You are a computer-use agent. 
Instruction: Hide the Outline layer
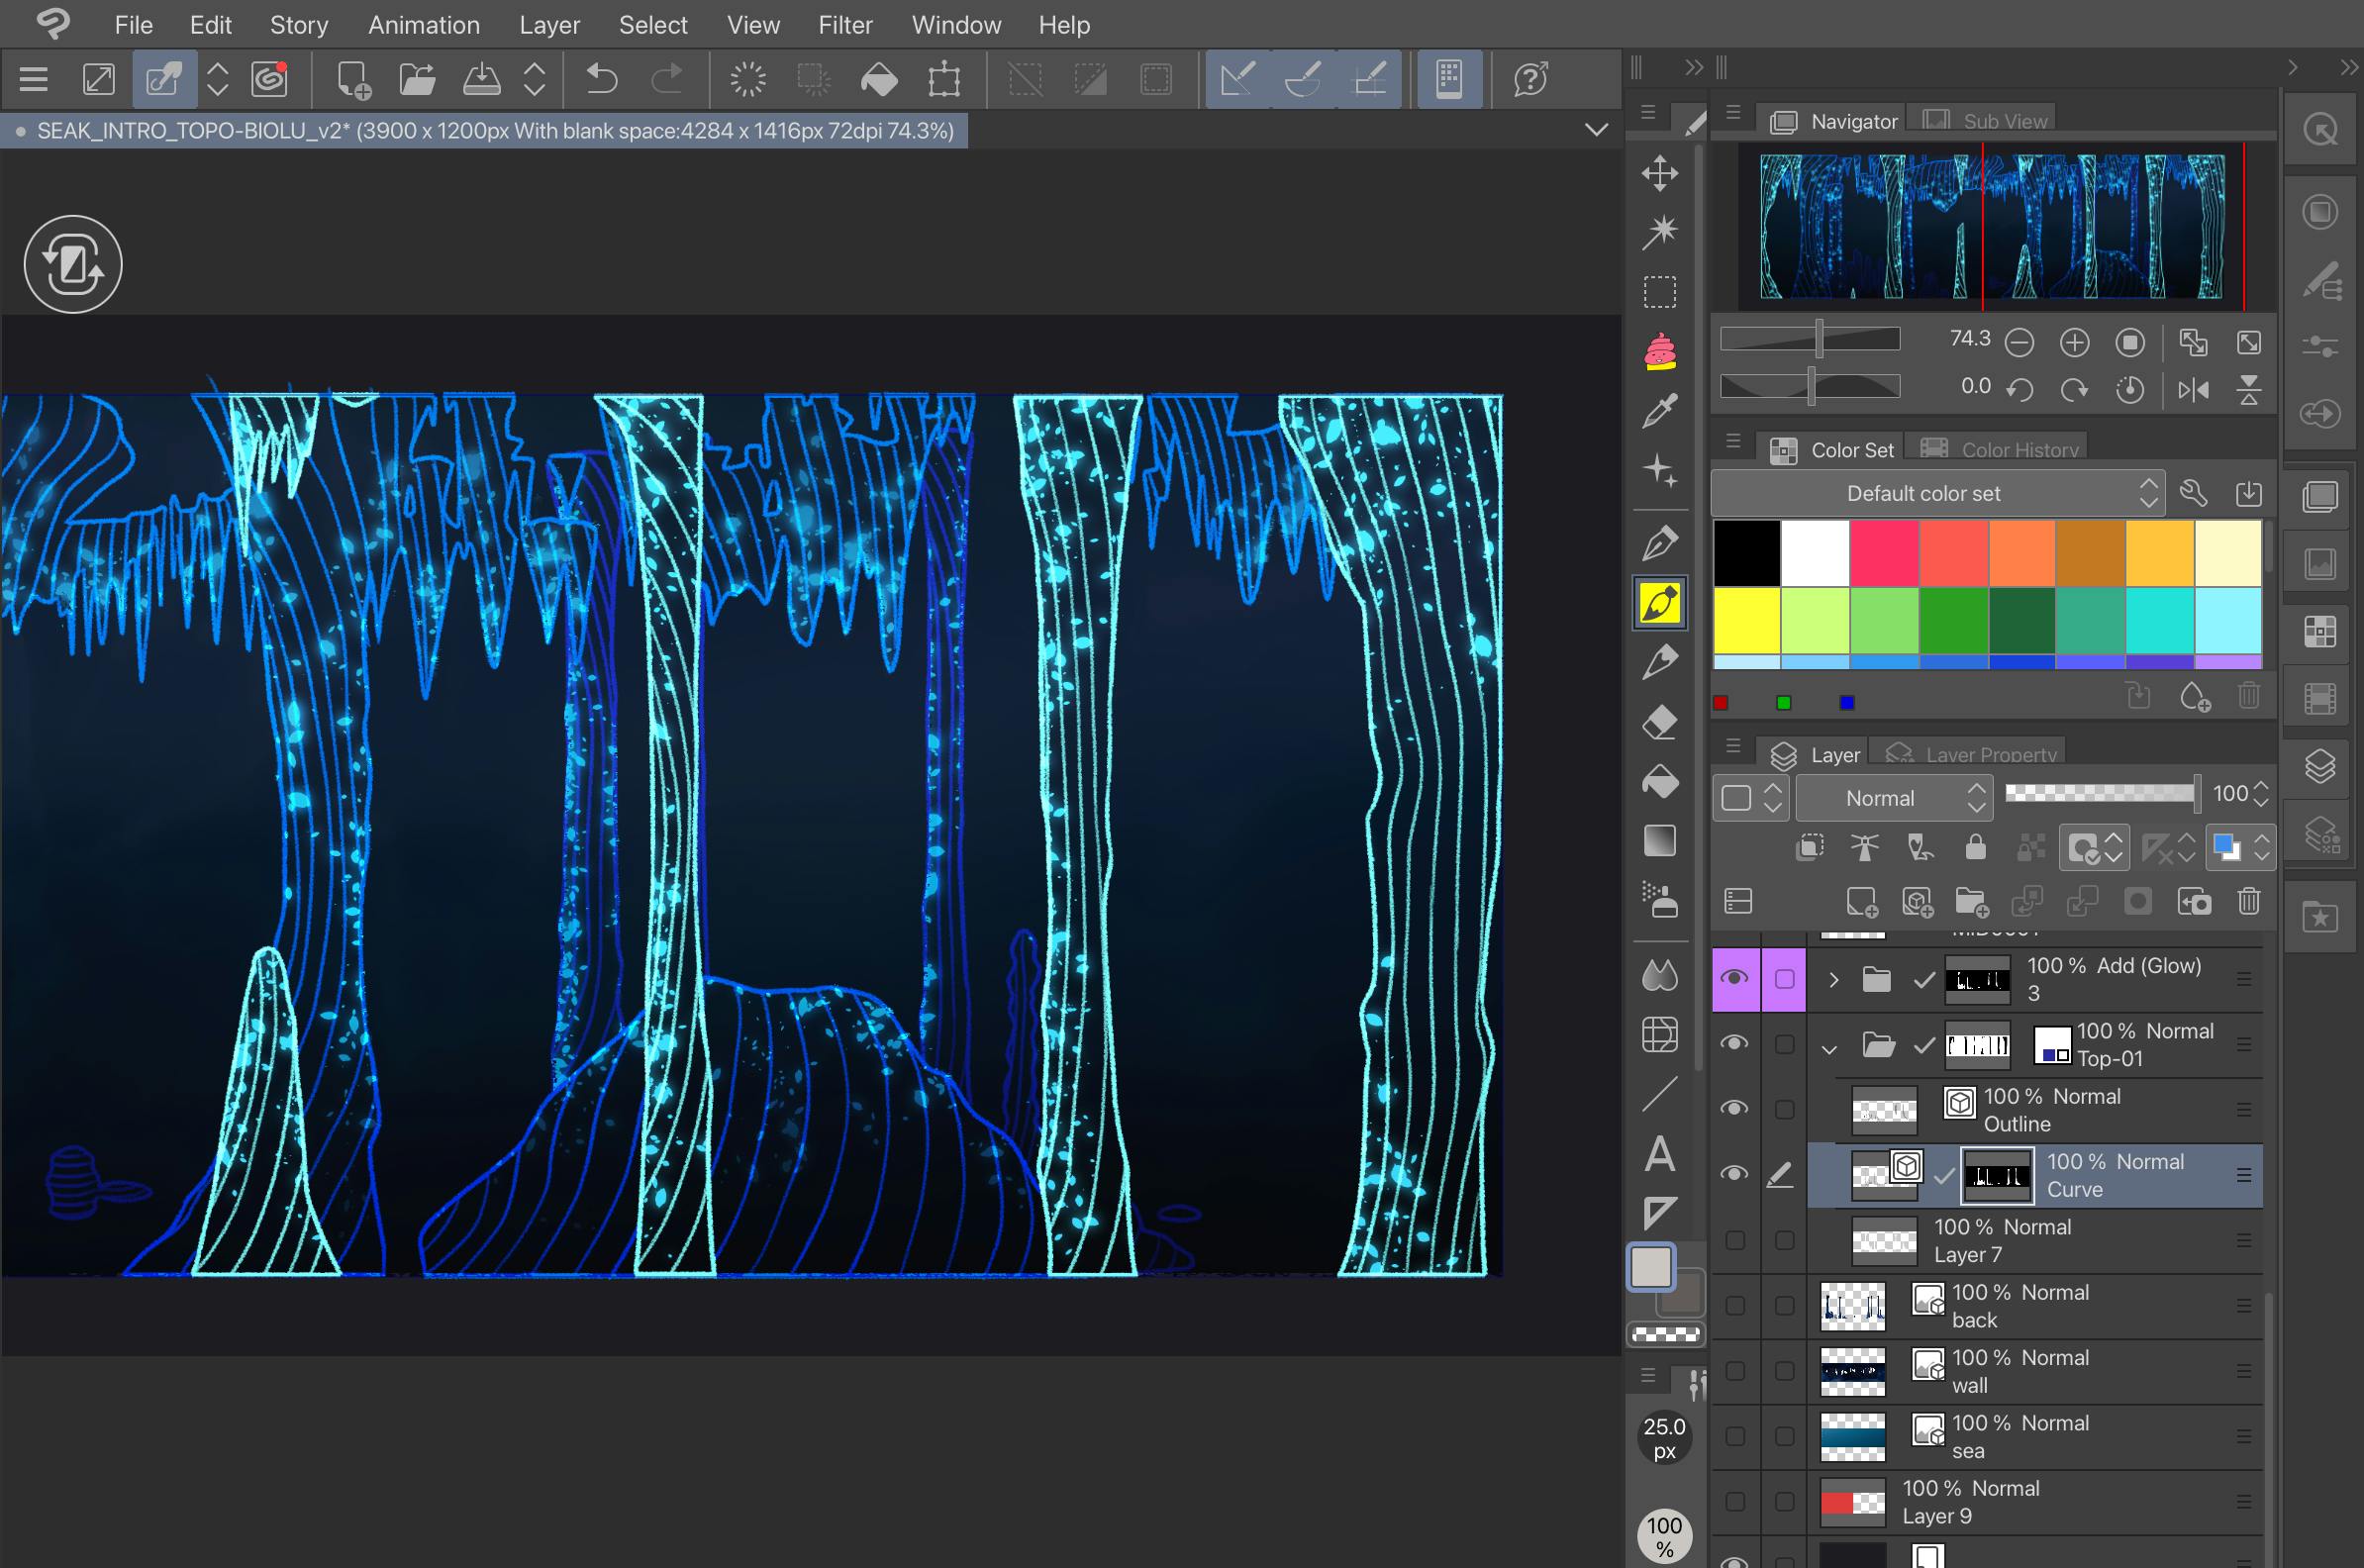(1735, 1109)
